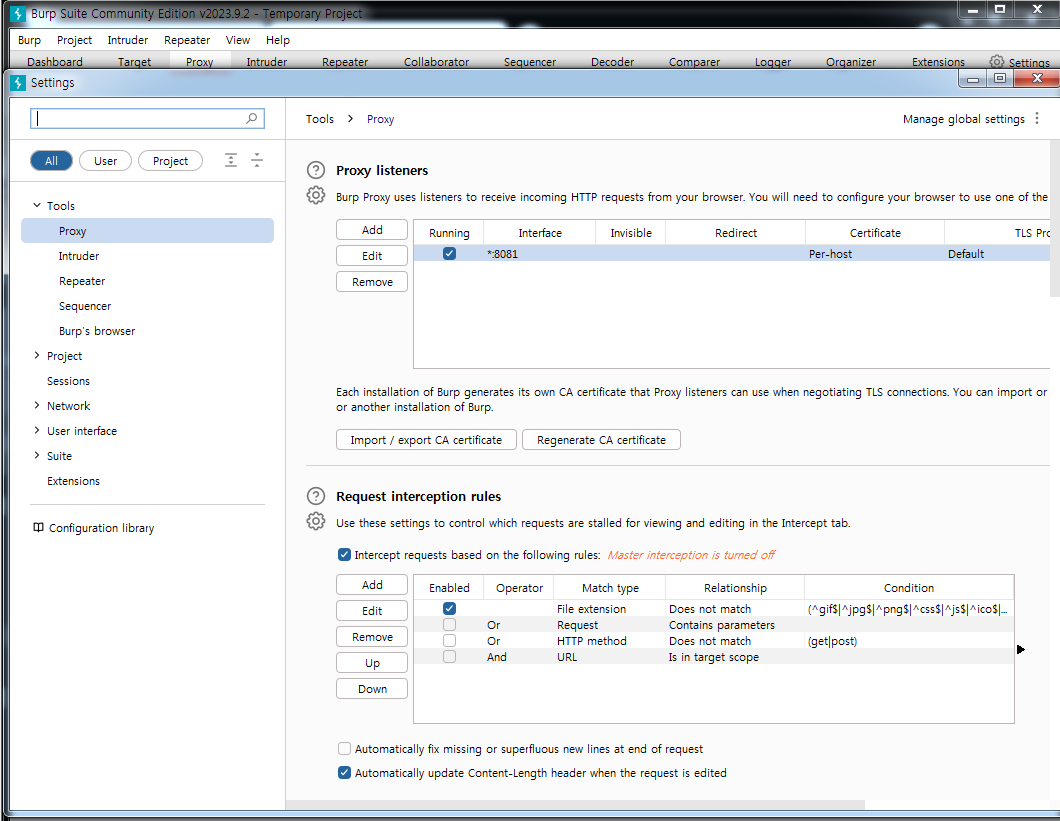The image size is (1060, 821).
Task: Add a new interception rule
Action: [x=372, y=585]
